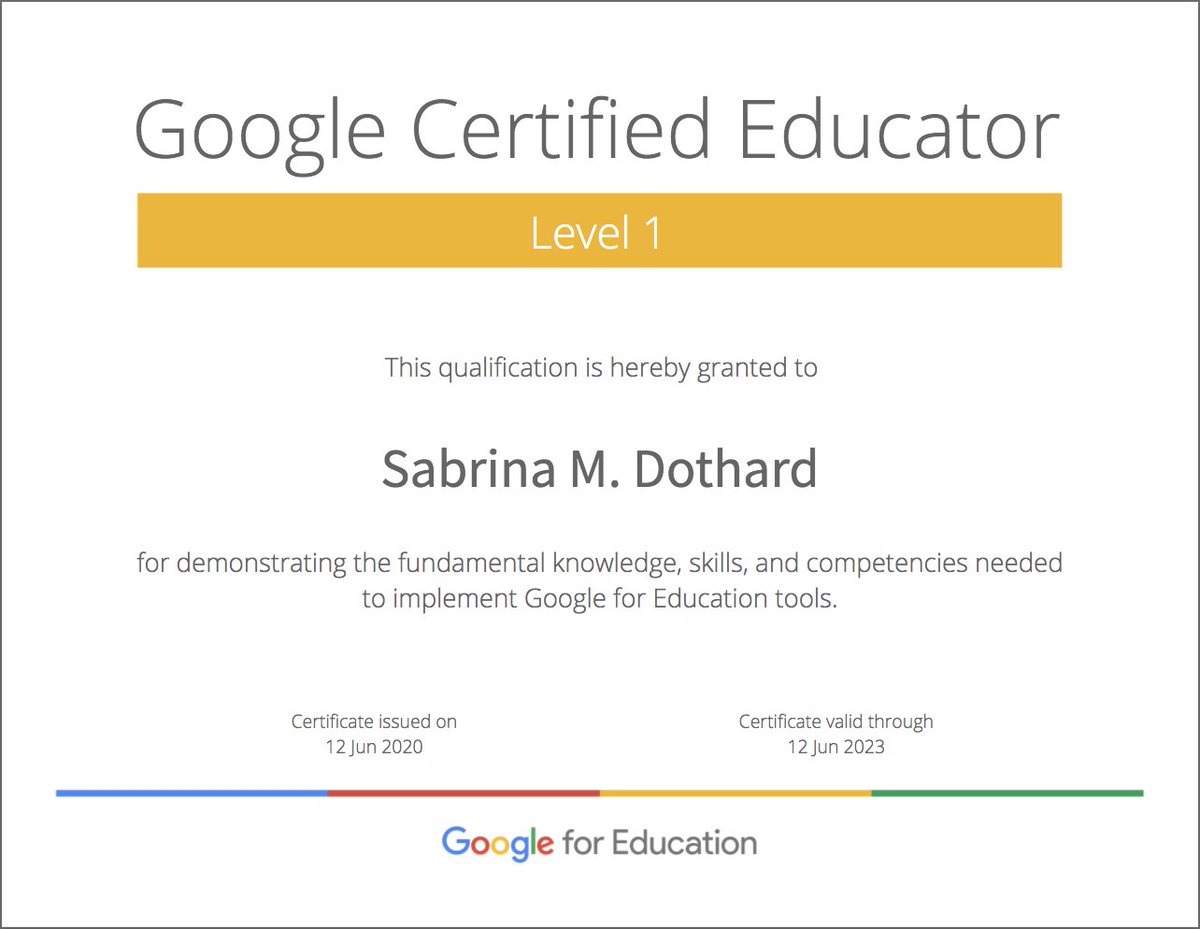Select the name 'Sabrina M. Dothard'

pos(600,467)
